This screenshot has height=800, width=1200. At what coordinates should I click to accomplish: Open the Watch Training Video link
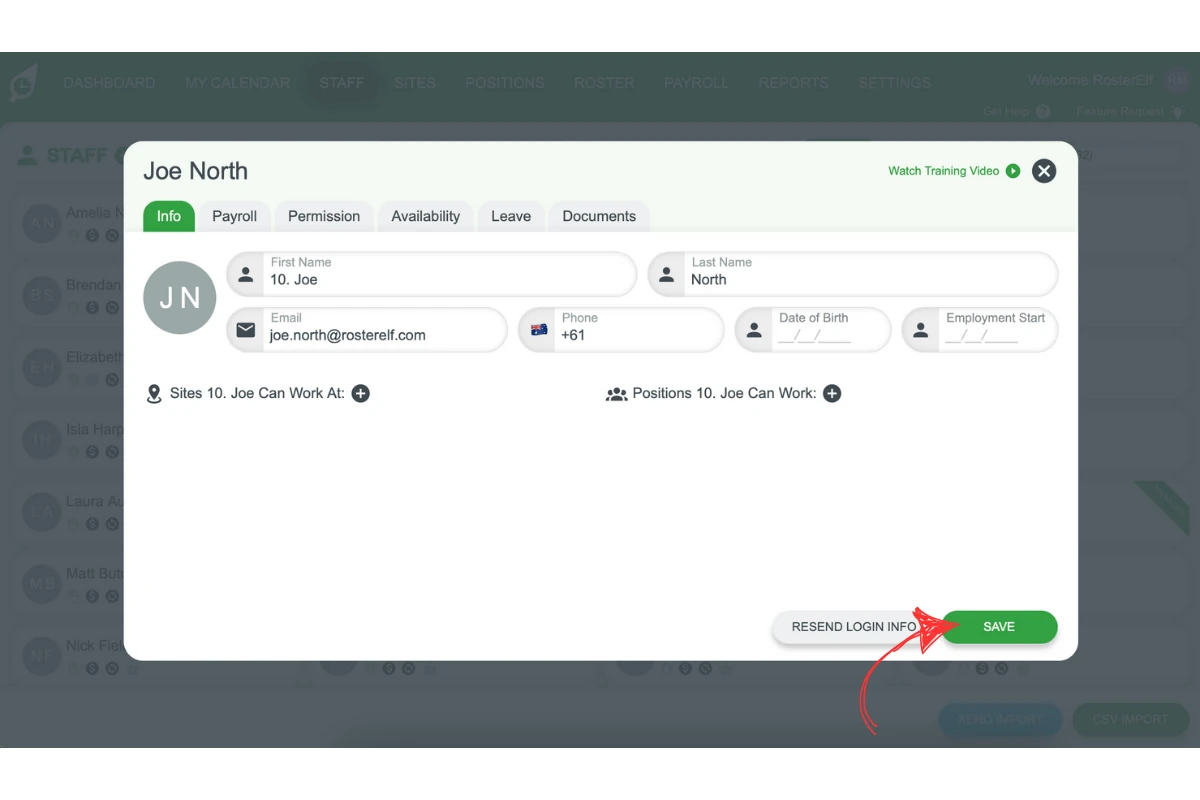click(x=944, y=171)
